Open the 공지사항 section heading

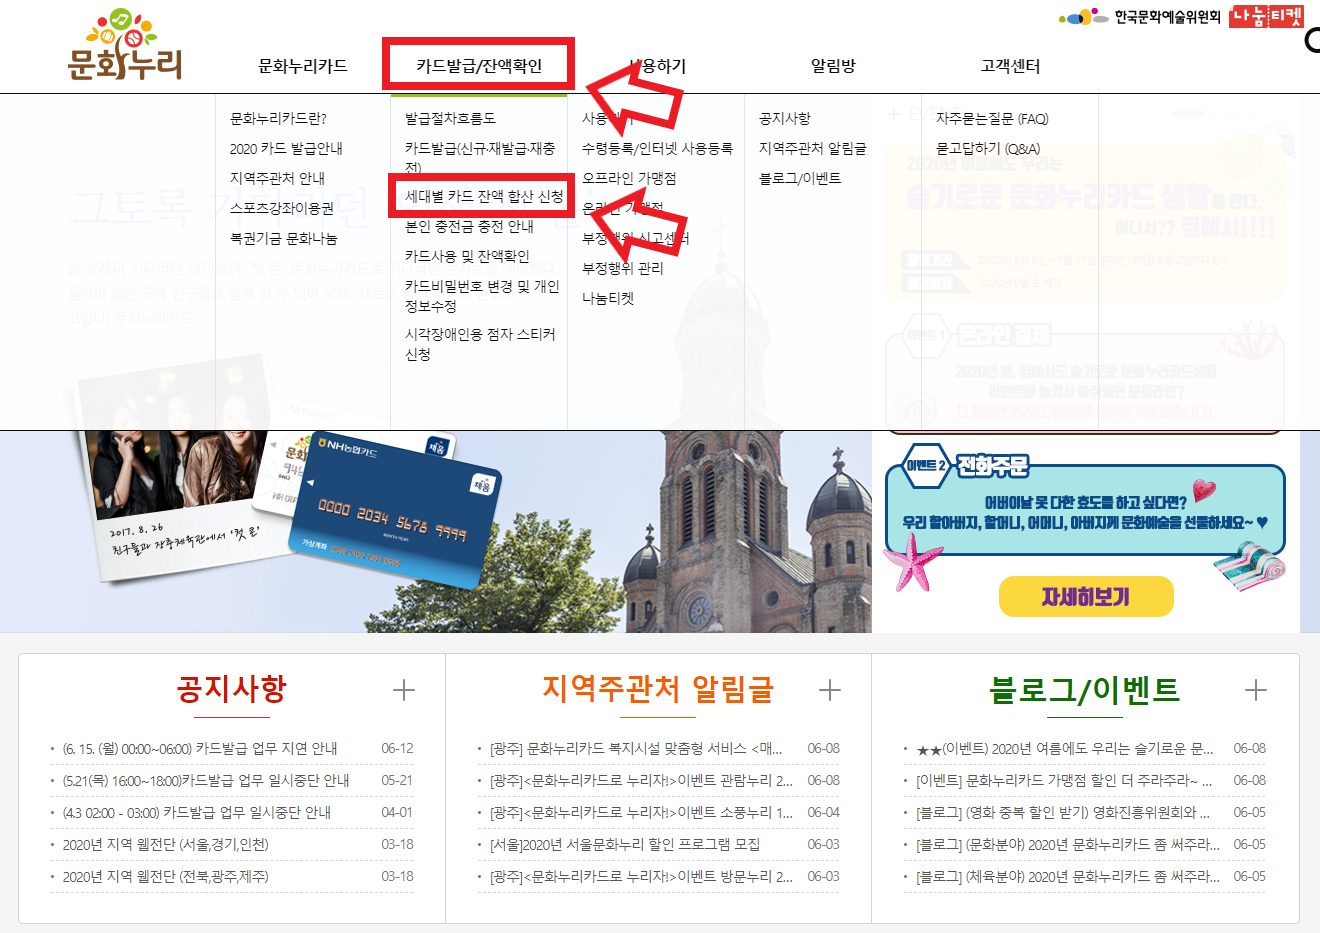(232, 689)
